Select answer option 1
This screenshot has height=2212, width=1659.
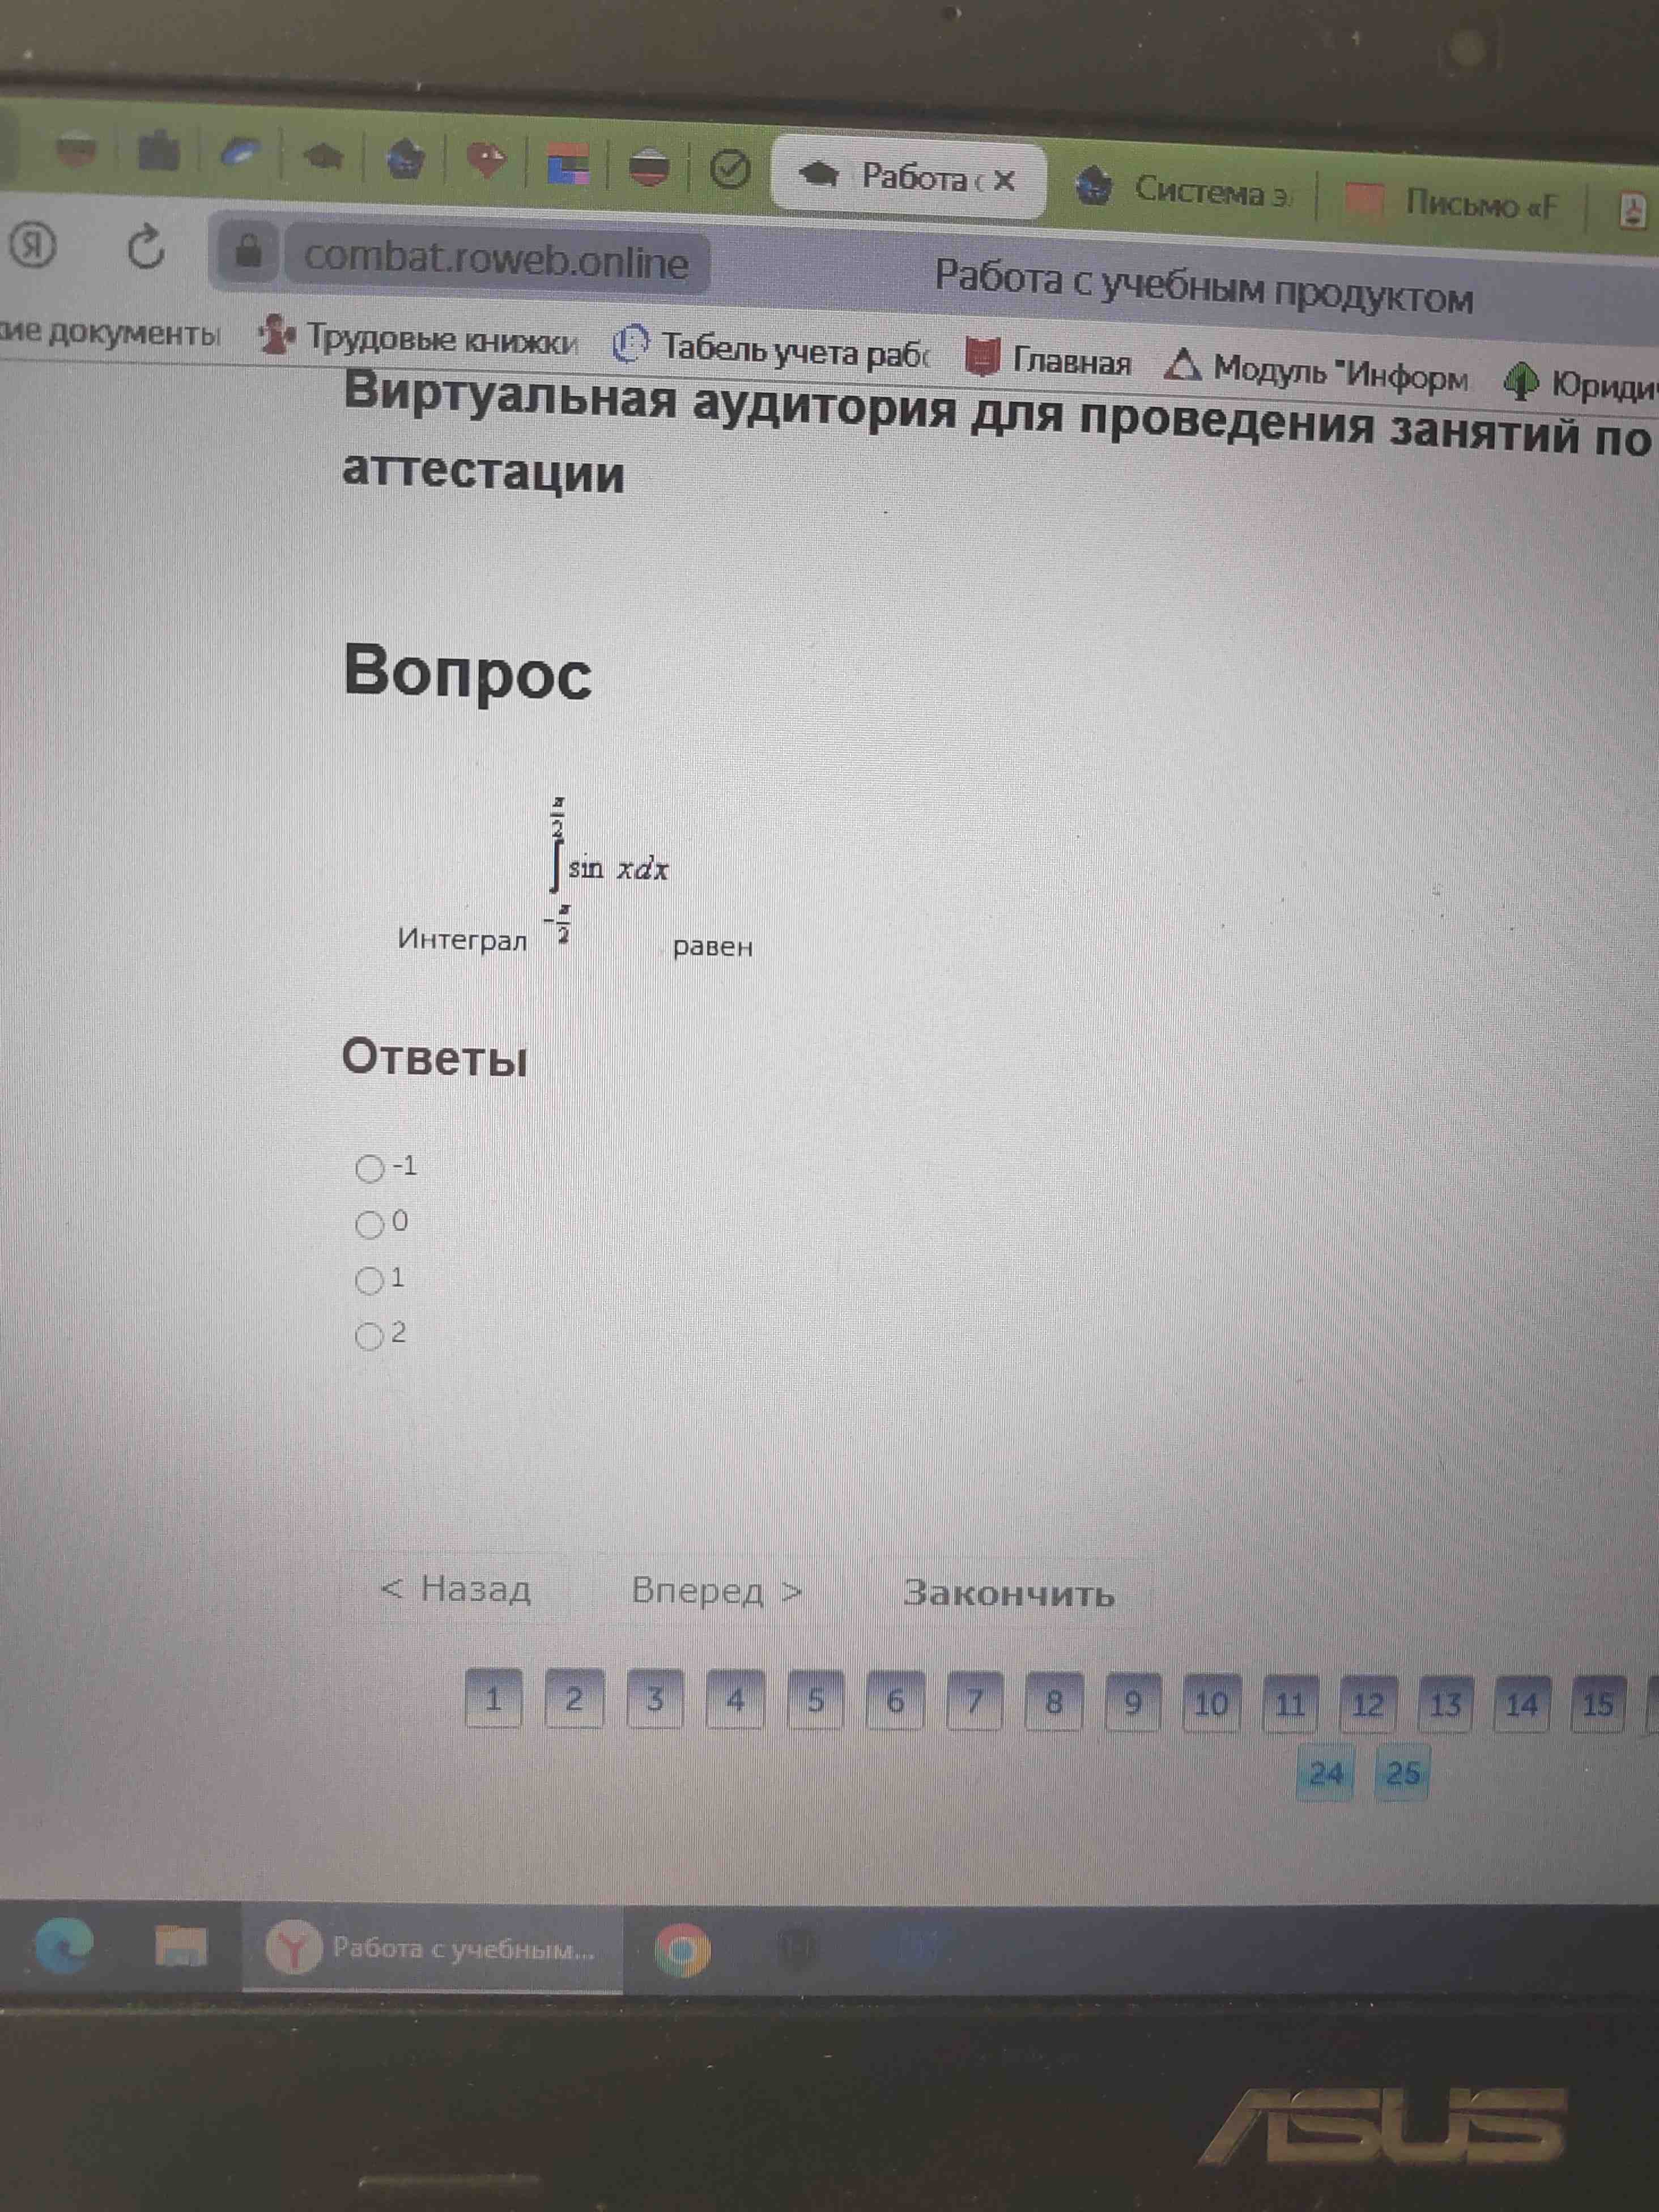pos(370,1280)
